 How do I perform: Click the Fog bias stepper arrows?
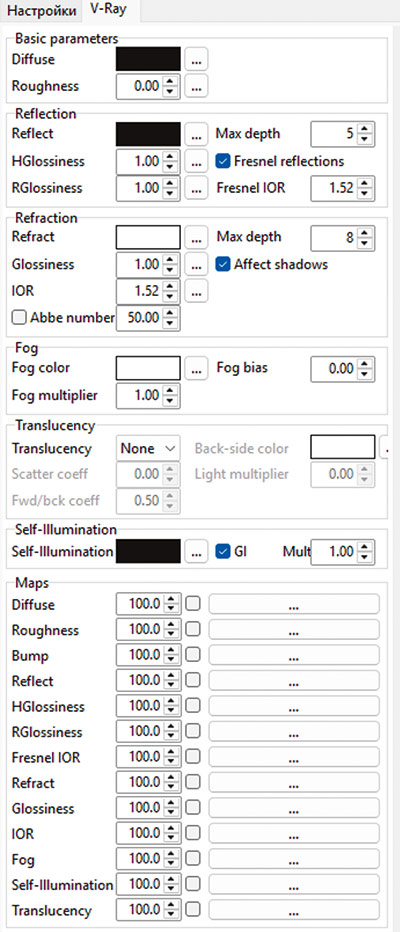pos(365,369)
